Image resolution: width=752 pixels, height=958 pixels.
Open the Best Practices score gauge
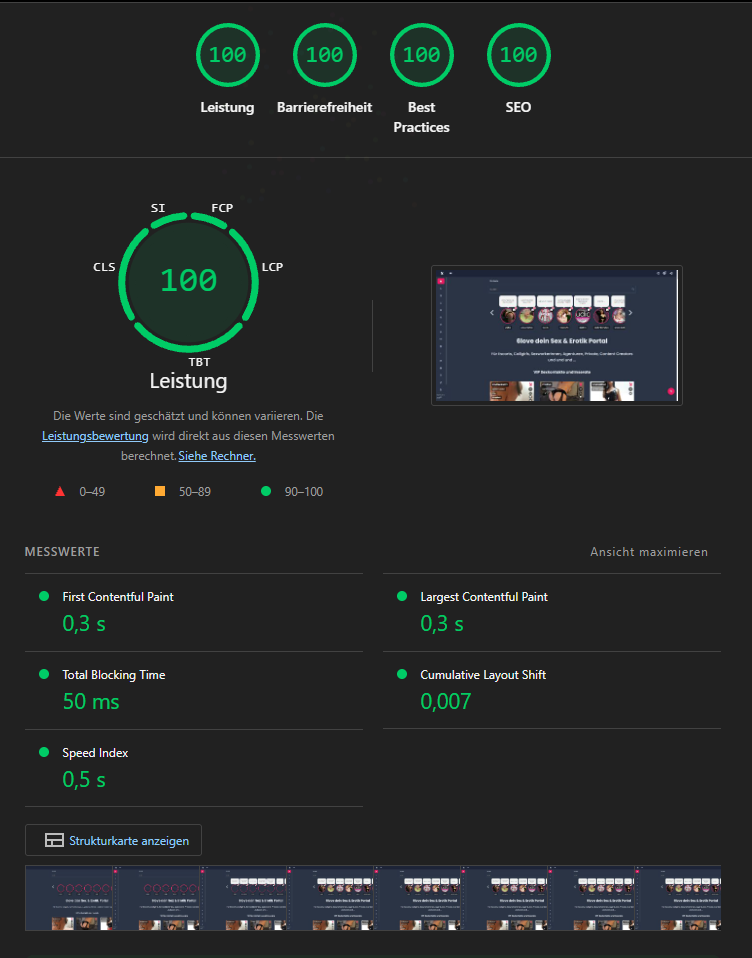[421, 55]
